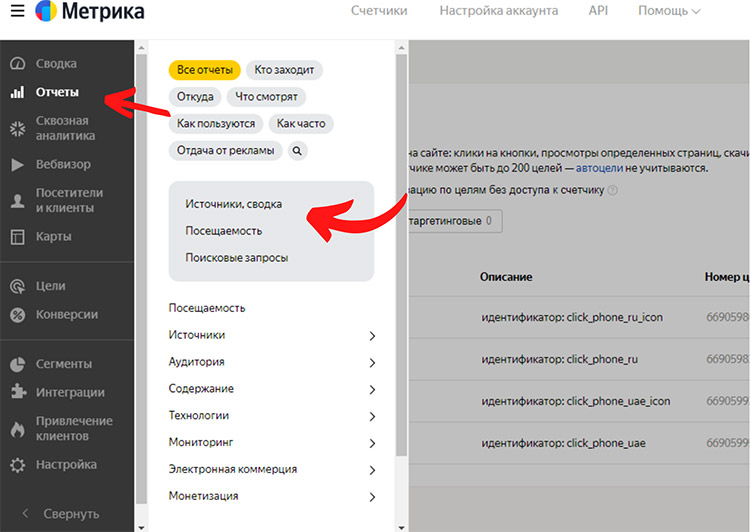Click the Конверсии percent icon
The height and width of the screenshot is (532, 750).
coord(17,315)
